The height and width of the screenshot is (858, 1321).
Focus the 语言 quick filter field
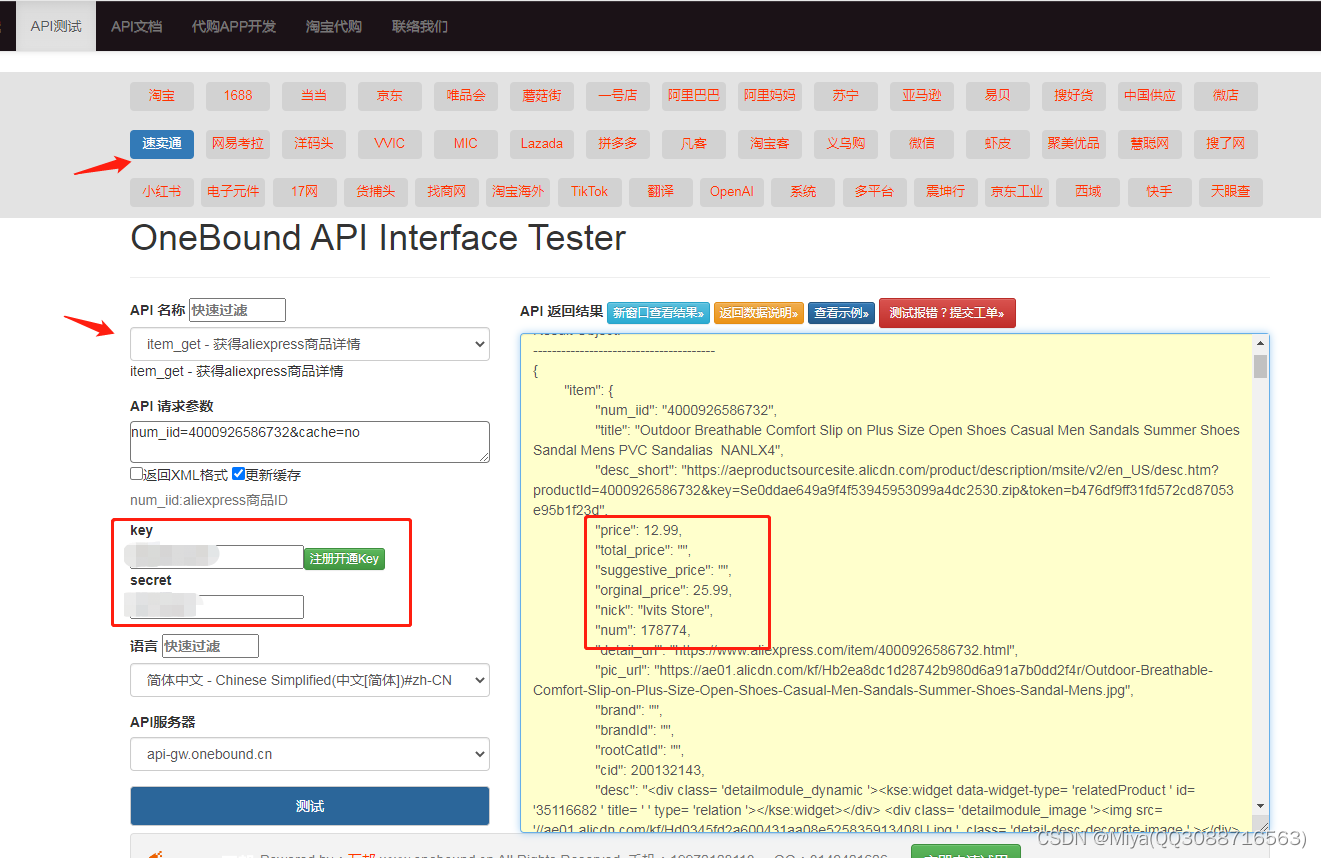tap(210, 646)
